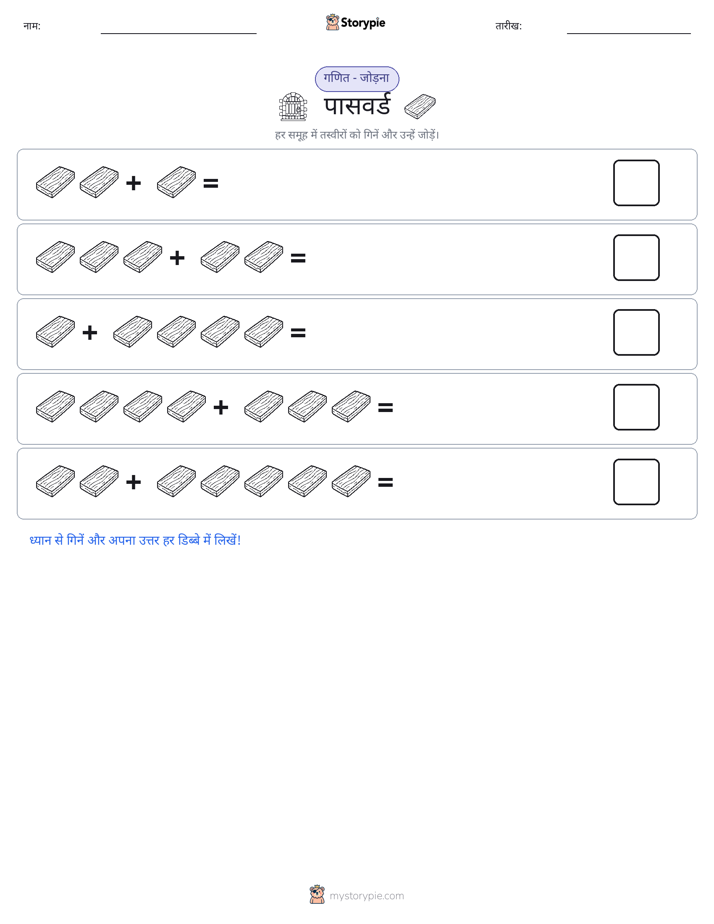Select the answer box in fifth row
Image resolution: width=714 pixels, height=924 pixels.
tap(636, 482)
